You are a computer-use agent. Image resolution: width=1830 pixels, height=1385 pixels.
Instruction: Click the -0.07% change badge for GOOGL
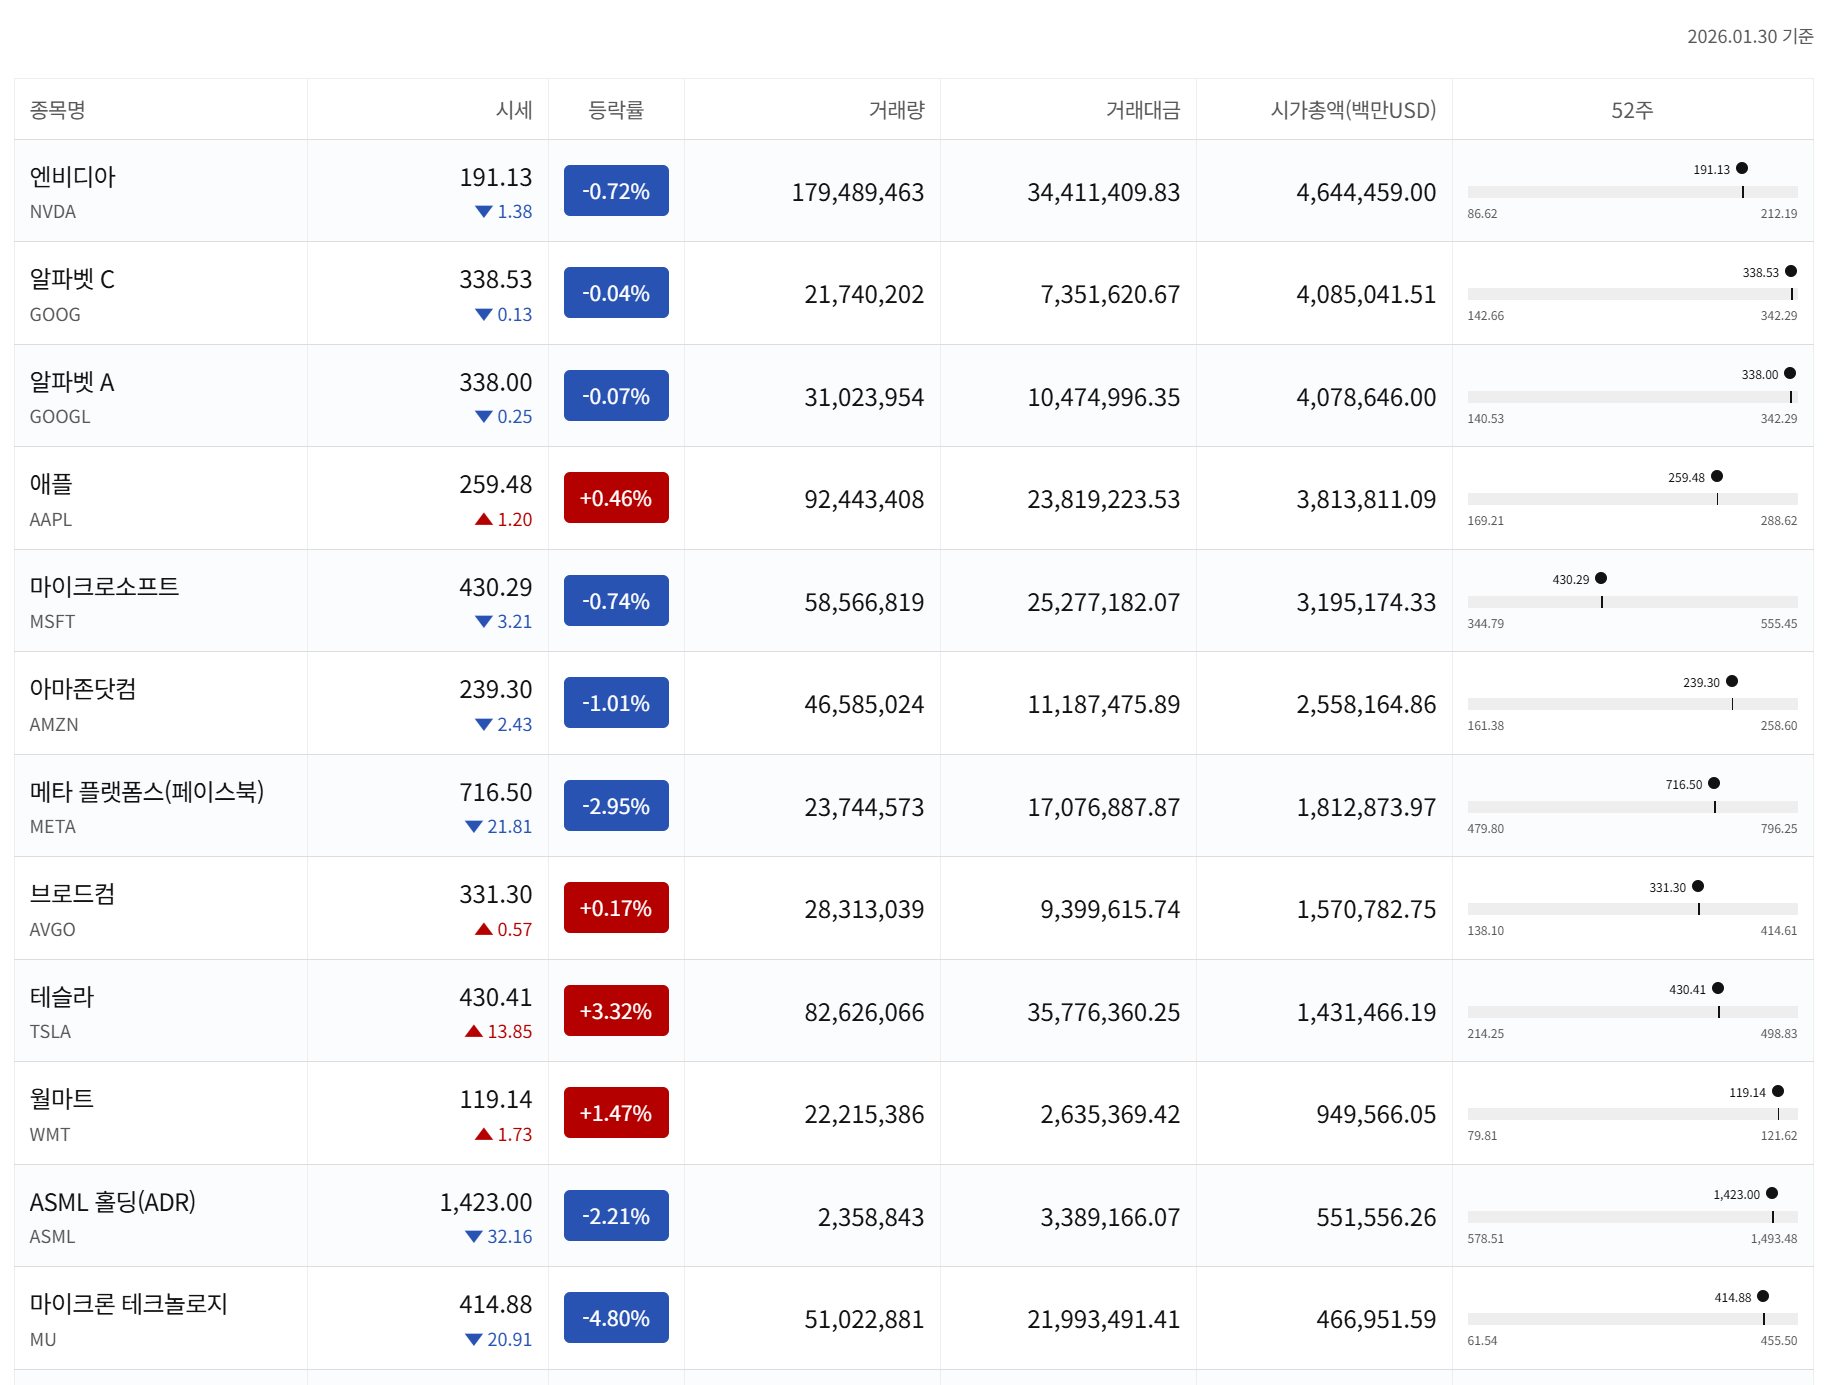pos(616,396)
